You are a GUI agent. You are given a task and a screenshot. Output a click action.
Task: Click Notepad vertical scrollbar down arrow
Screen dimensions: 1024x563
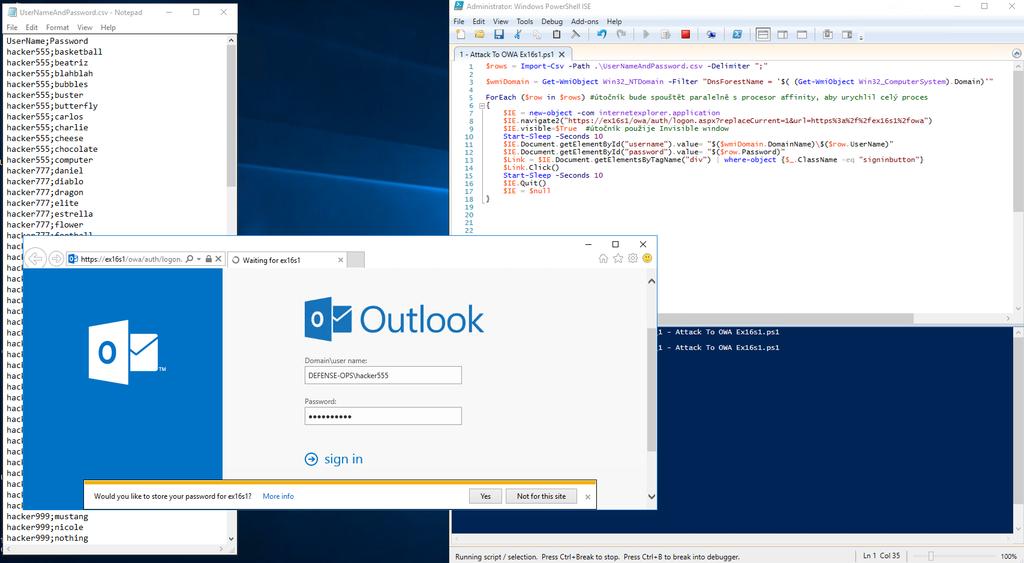tap(231, 539)
